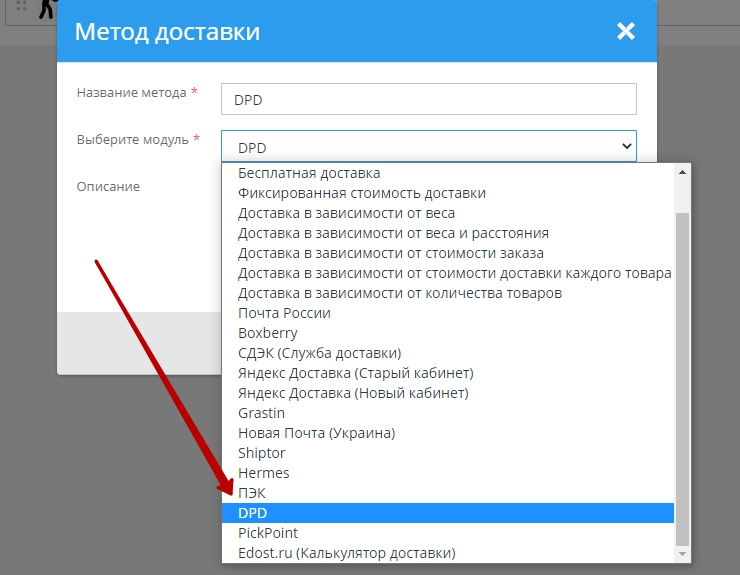This screenshot has width=740, height=575.
Task: Select PickPoint from module list
Action: 268,533
